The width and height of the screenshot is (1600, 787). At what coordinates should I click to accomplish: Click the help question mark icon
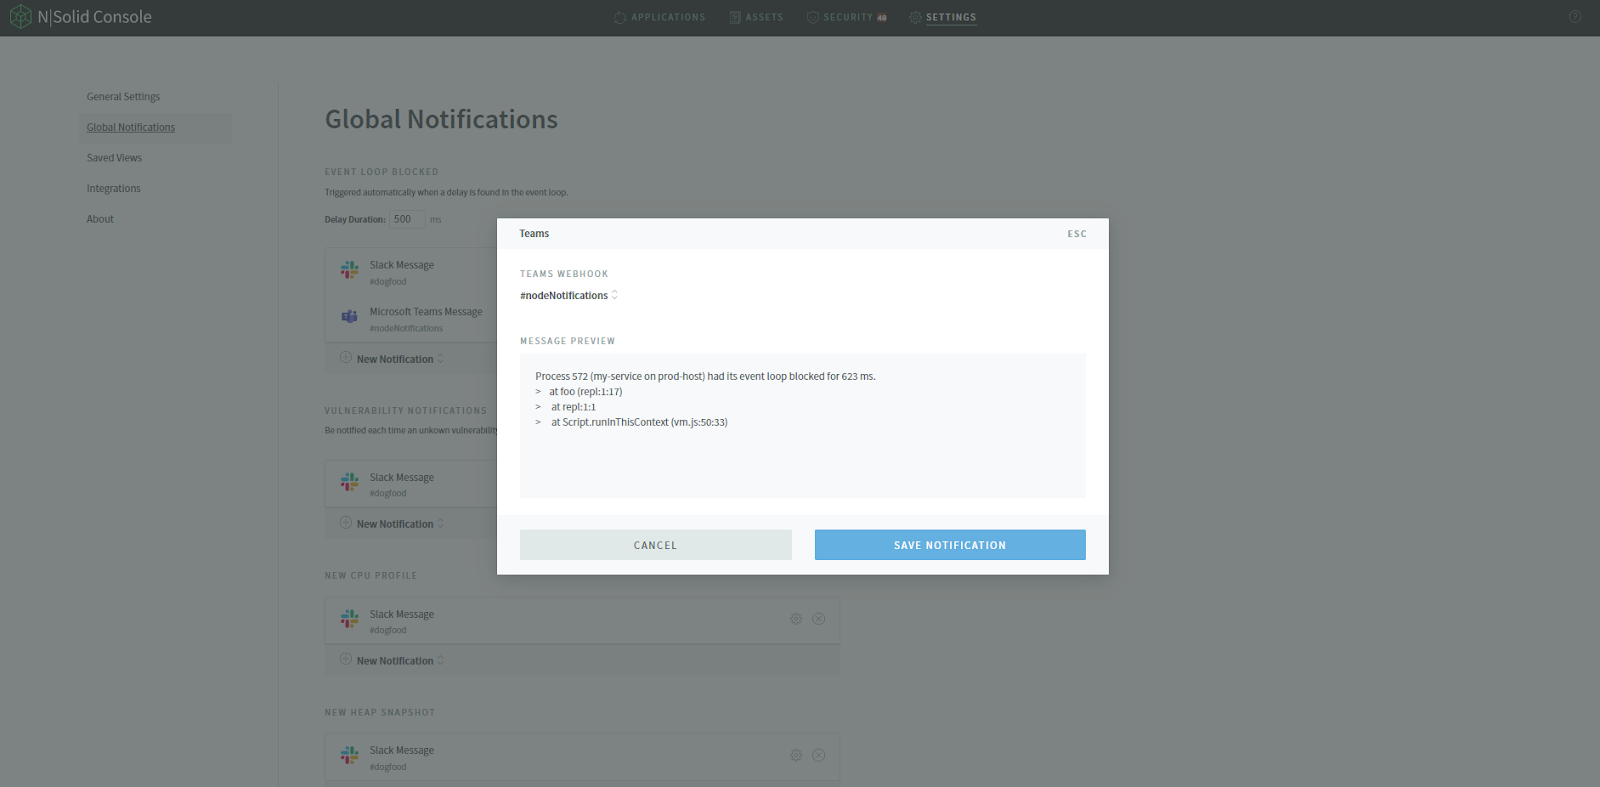[1575, 17]
